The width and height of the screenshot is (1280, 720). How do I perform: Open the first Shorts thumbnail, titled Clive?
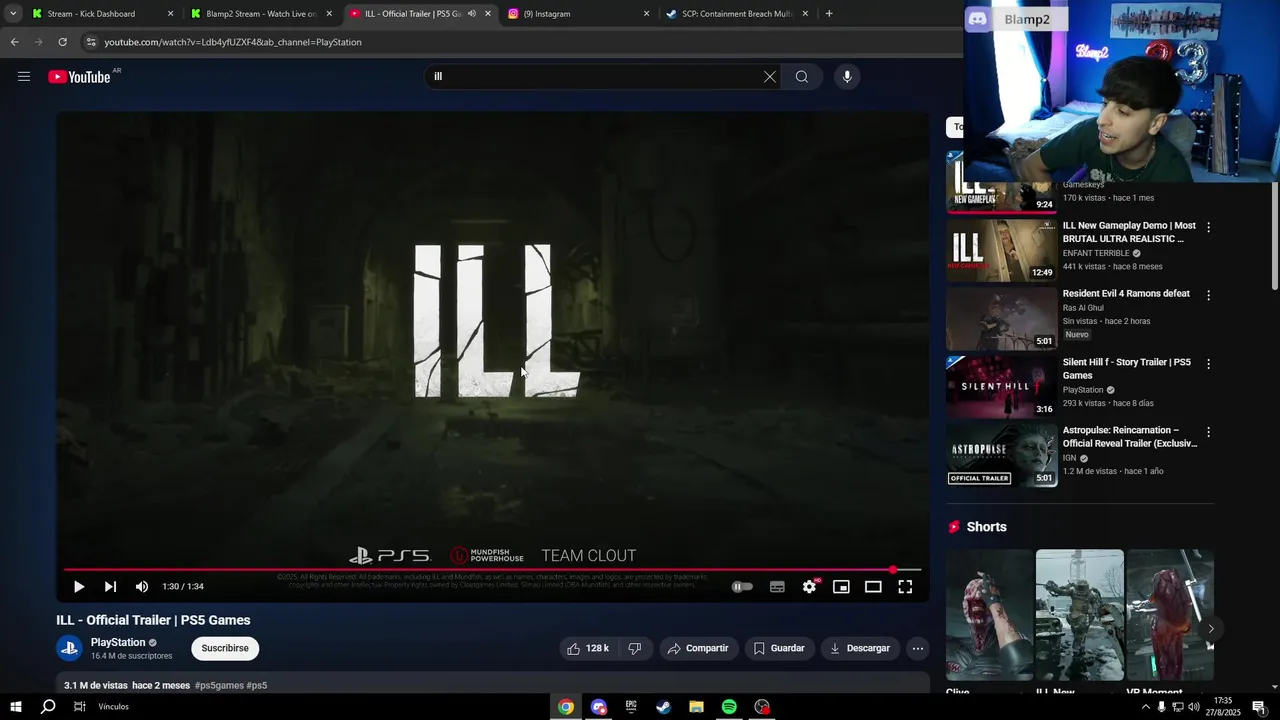989,615
